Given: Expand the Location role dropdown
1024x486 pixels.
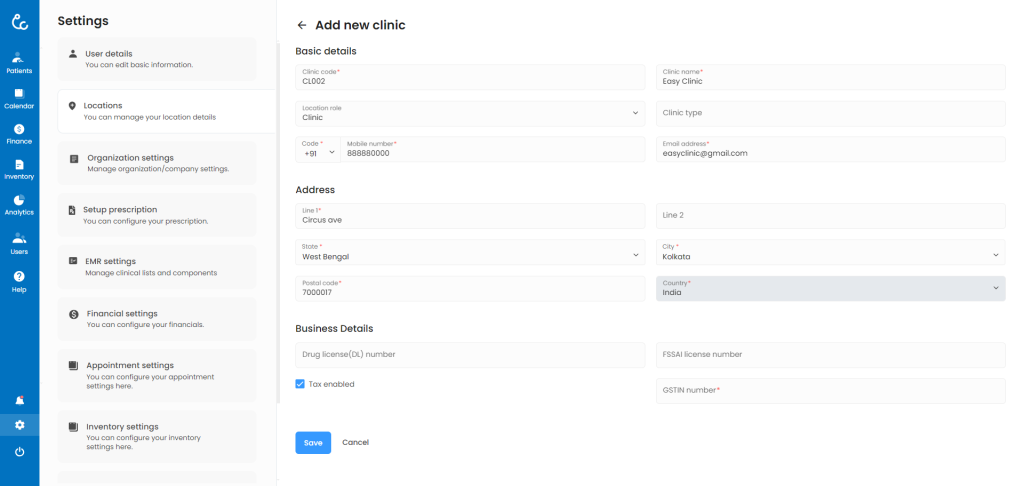Looking at the screenshot, I should pos(470,113).
